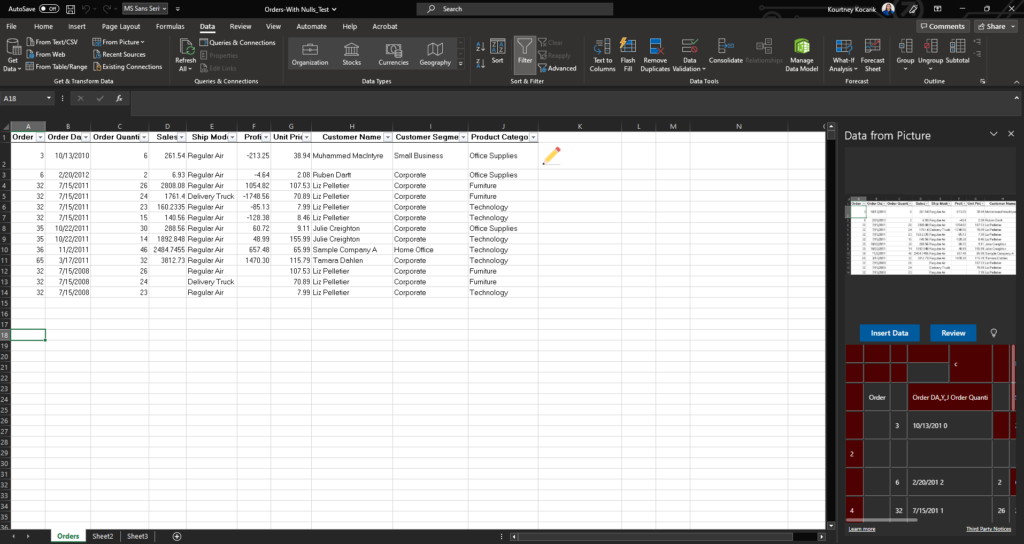Screen dimensions: 1024x544
Task: Click the pencil icon in row 2
Action: (x=551, y=156)
